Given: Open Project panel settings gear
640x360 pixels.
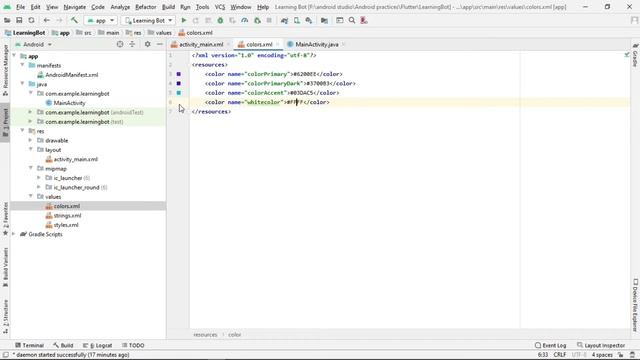Looking at the screenshot, I should click(x=147, y=44).
